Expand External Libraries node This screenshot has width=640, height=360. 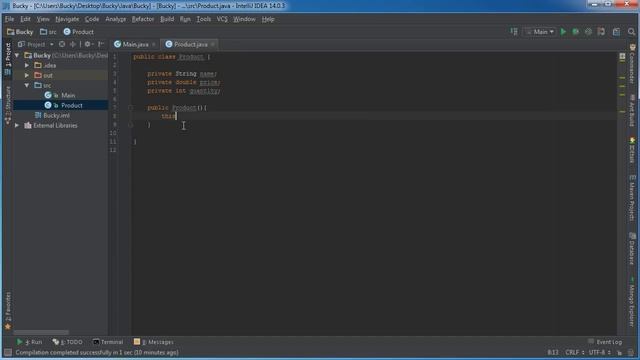coord(17,125)
